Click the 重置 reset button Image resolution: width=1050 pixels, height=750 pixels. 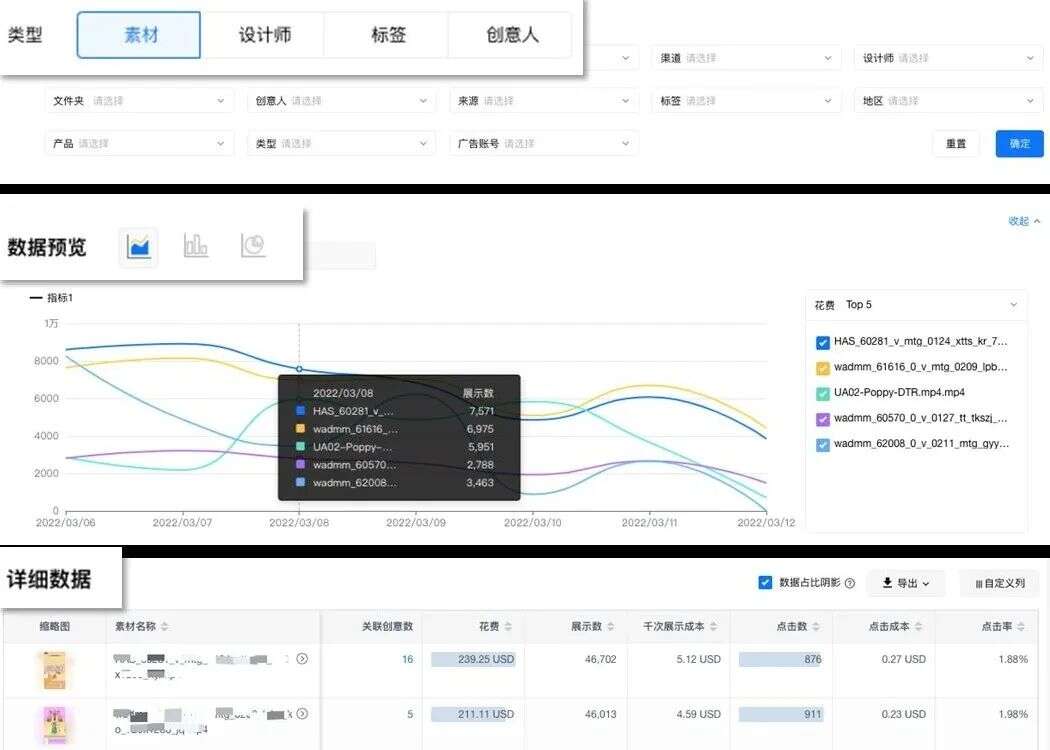coord(955,143)
